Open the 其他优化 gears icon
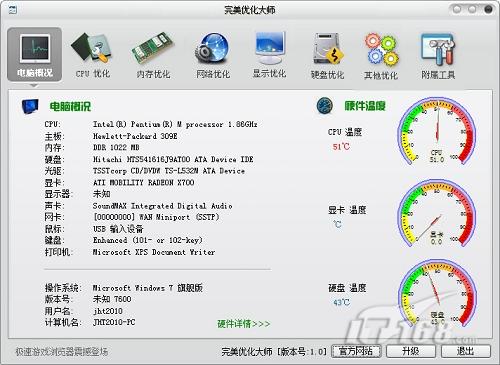Viewport: 500px width, 365px height. [x=381, y=56]
